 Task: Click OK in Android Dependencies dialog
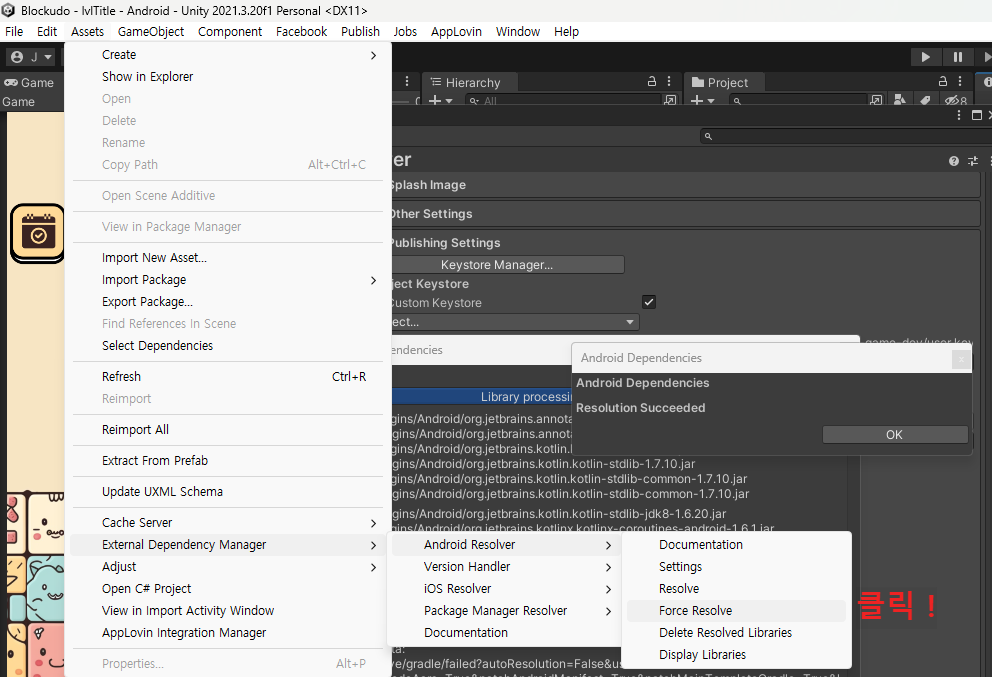click(x=895, y=435)
